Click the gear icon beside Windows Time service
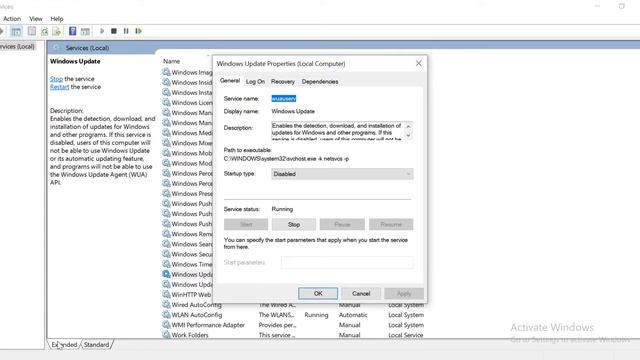The width and height of the screenshot is (640, 360). tap(166, 264)
